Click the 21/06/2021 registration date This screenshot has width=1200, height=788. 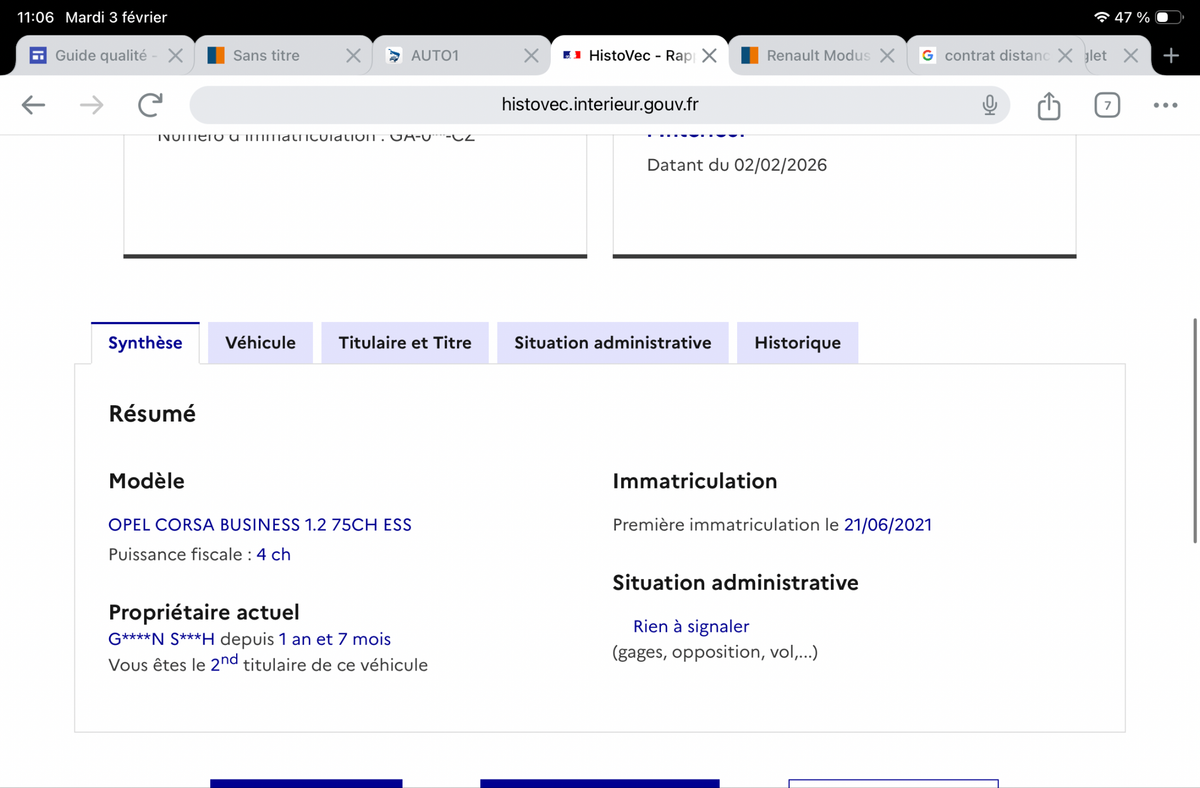[x=888, y=524]
